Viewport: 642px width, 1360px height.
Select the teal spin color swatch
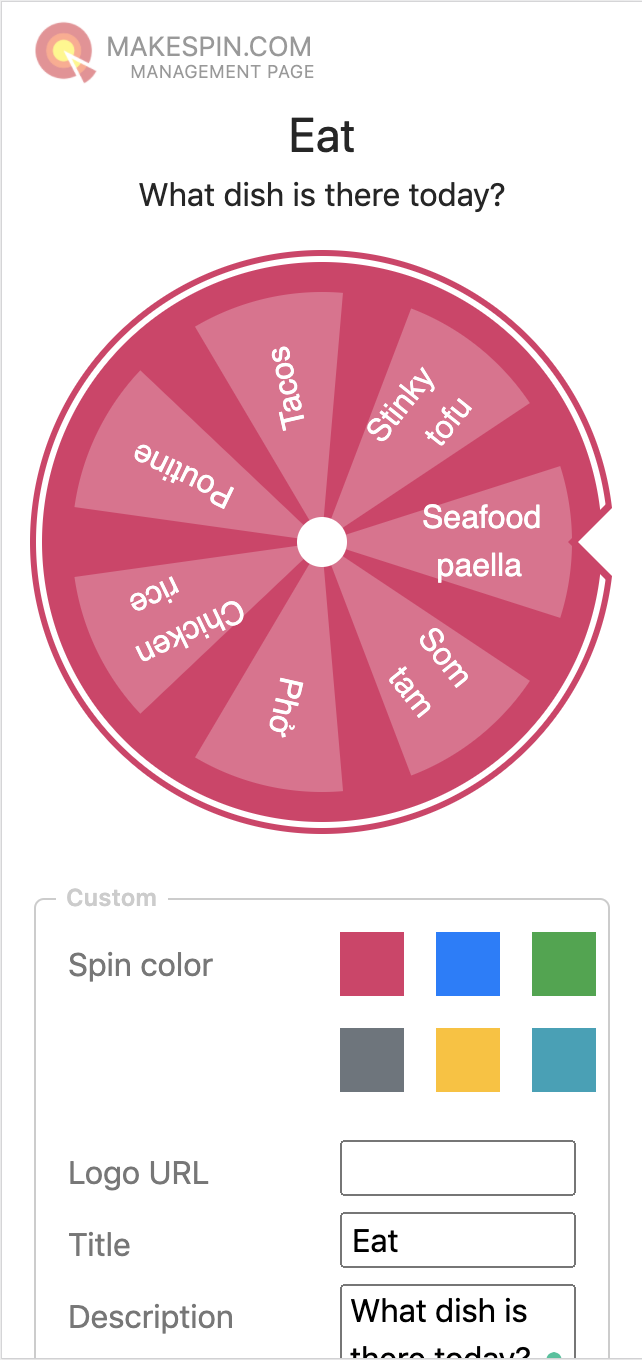coord(563,1059)
